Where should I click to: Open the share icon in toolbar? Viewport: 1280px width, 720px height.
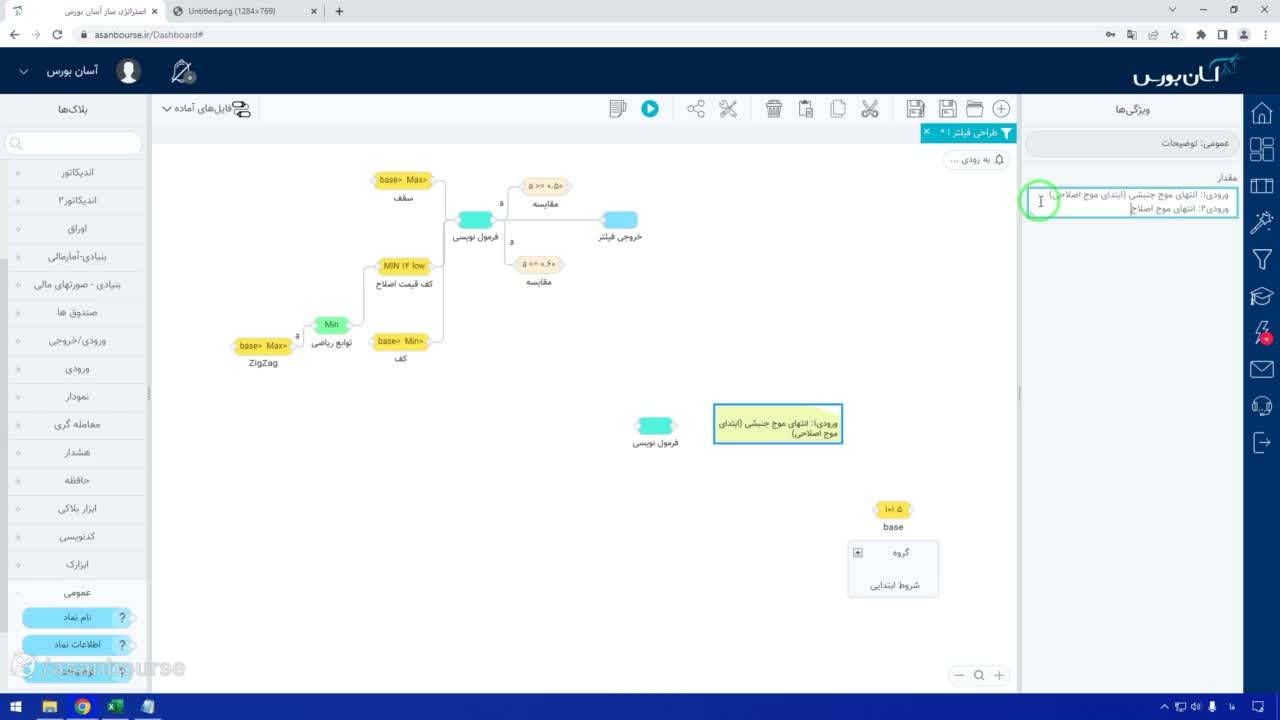coord(696,109)
